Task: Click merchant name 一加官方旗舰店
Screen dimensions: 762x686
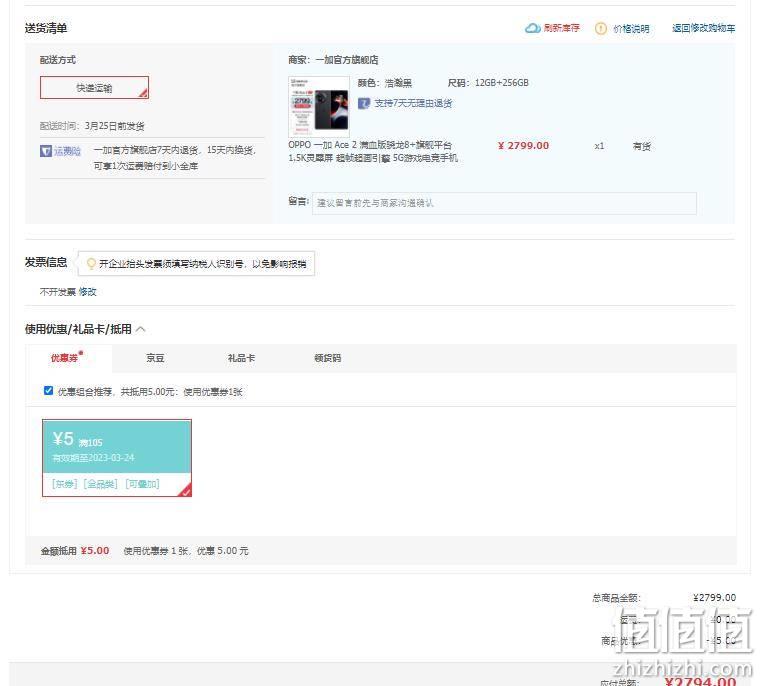Action: click(x=346, y=60)
